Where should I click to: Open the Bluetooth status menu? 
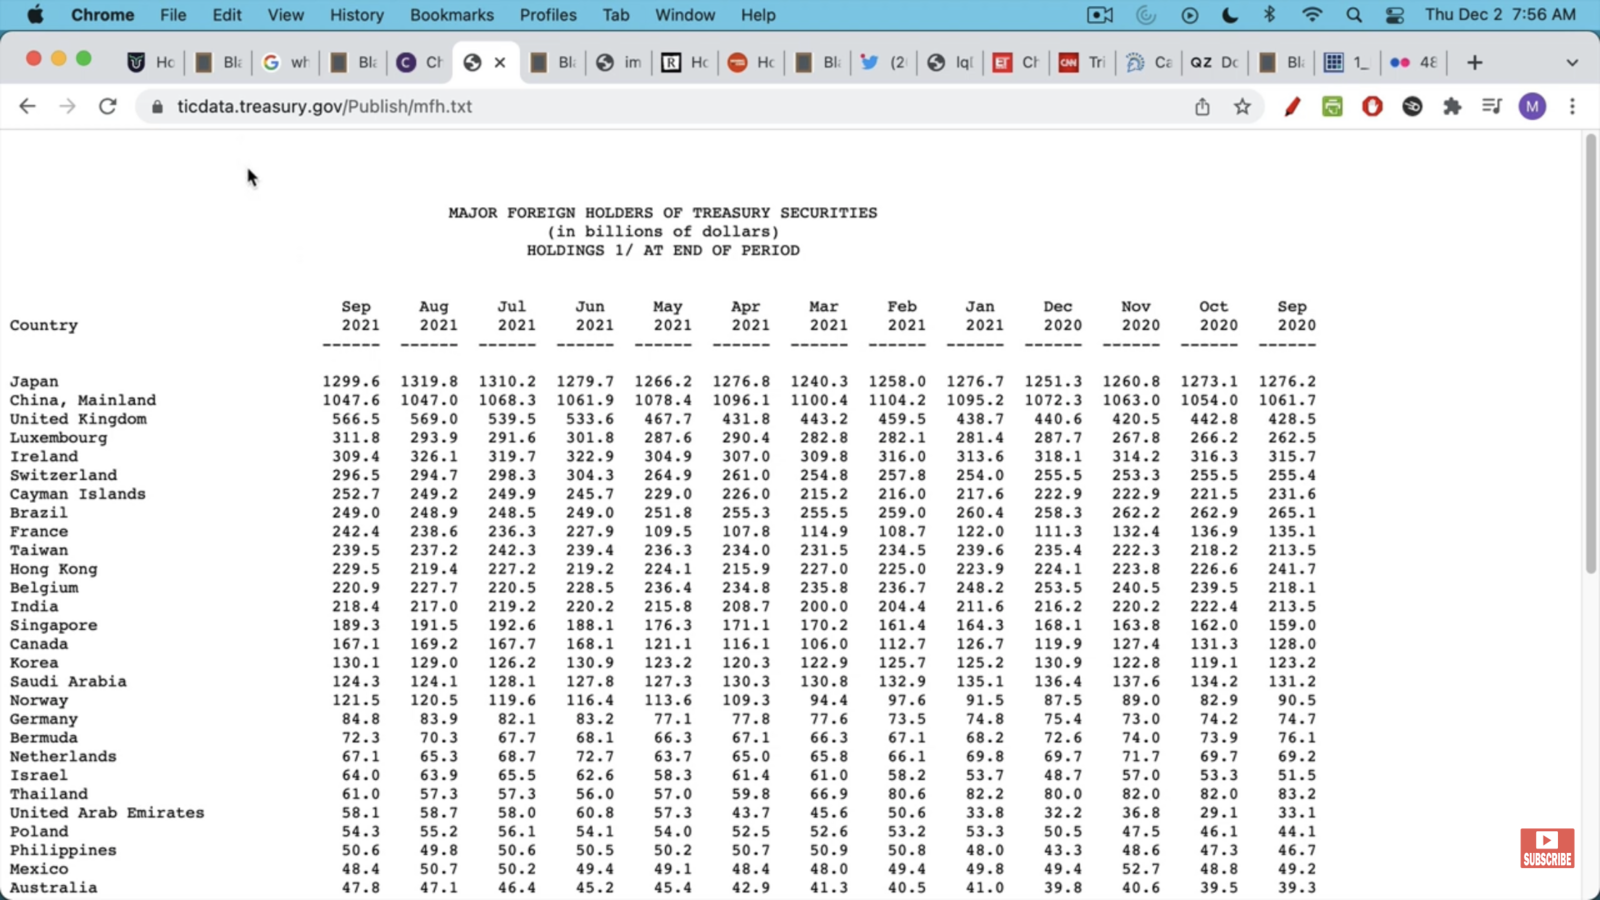click(1269, 15)
